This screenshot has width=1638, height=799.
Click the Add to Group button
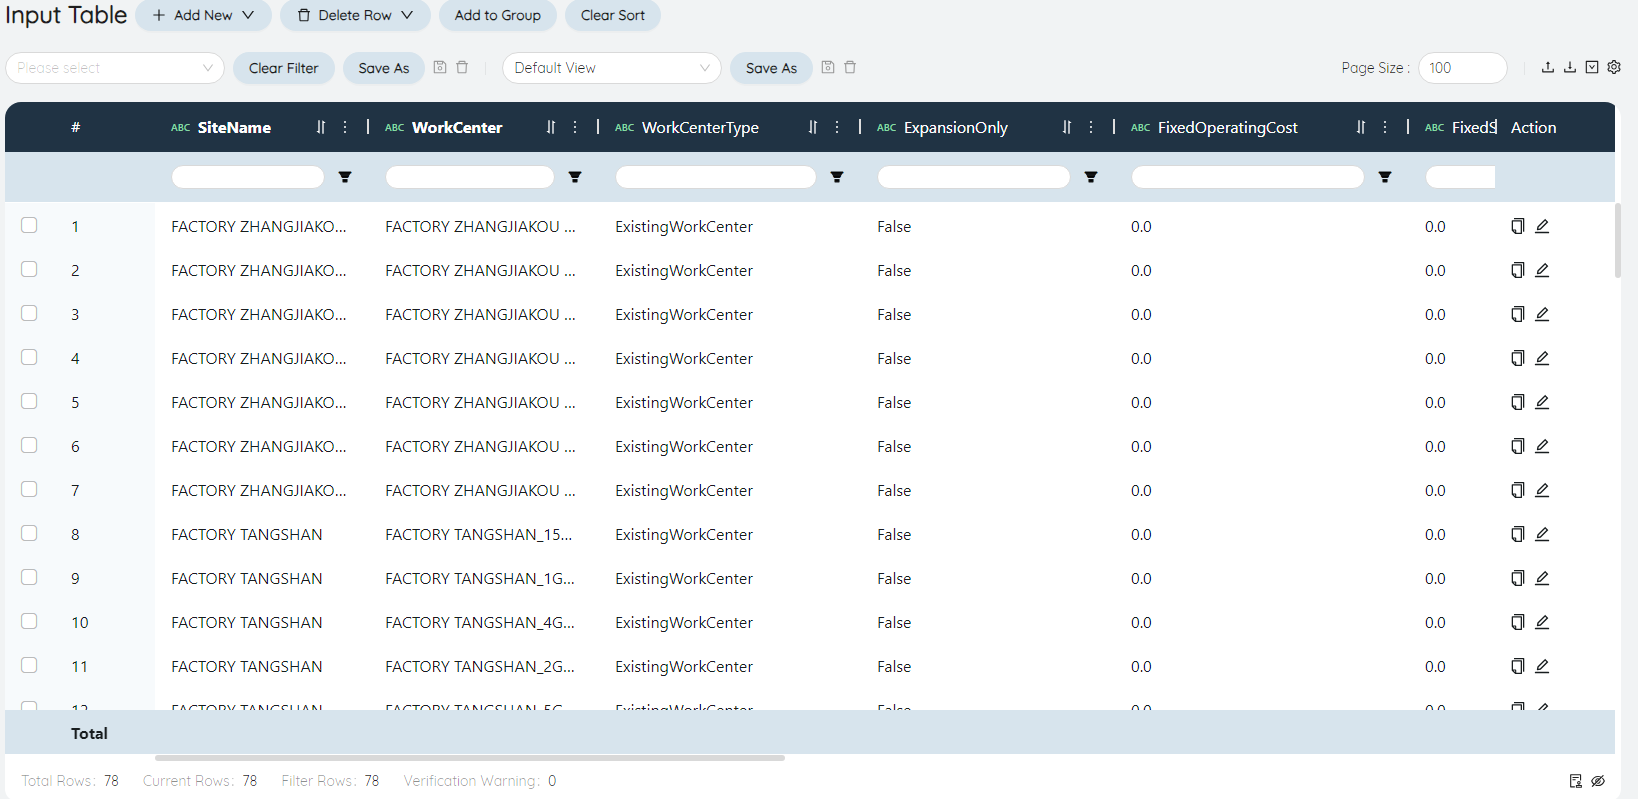[x=498, y=15]
